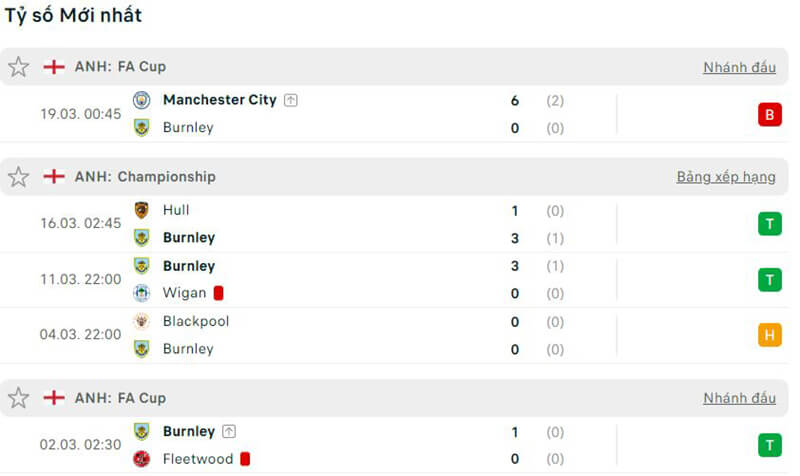Star the first FA Cup league section
800x476 pixels.
19,67
